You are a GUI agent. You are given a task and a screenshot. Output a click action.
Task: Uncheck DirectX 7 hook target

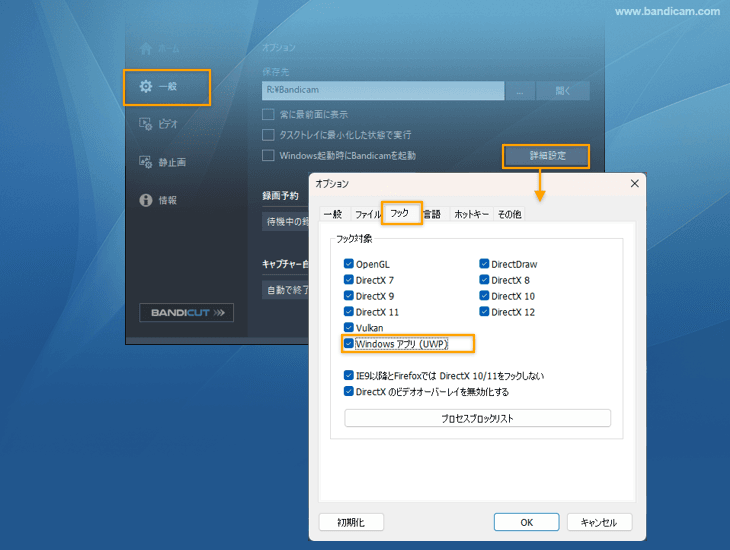[x=349, y=280]
